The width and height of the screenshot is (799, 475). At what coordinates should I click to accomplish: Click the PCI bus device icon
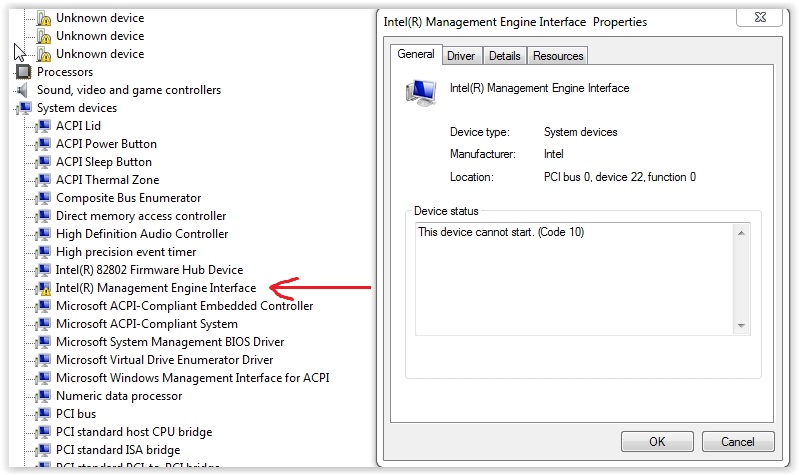click(44, 414)
